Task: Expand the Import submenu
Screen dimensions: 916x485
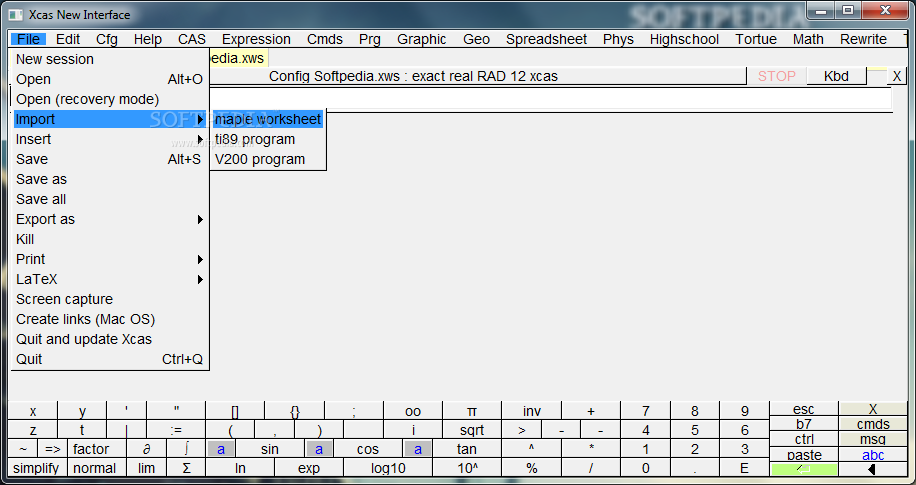Action: 110,119
